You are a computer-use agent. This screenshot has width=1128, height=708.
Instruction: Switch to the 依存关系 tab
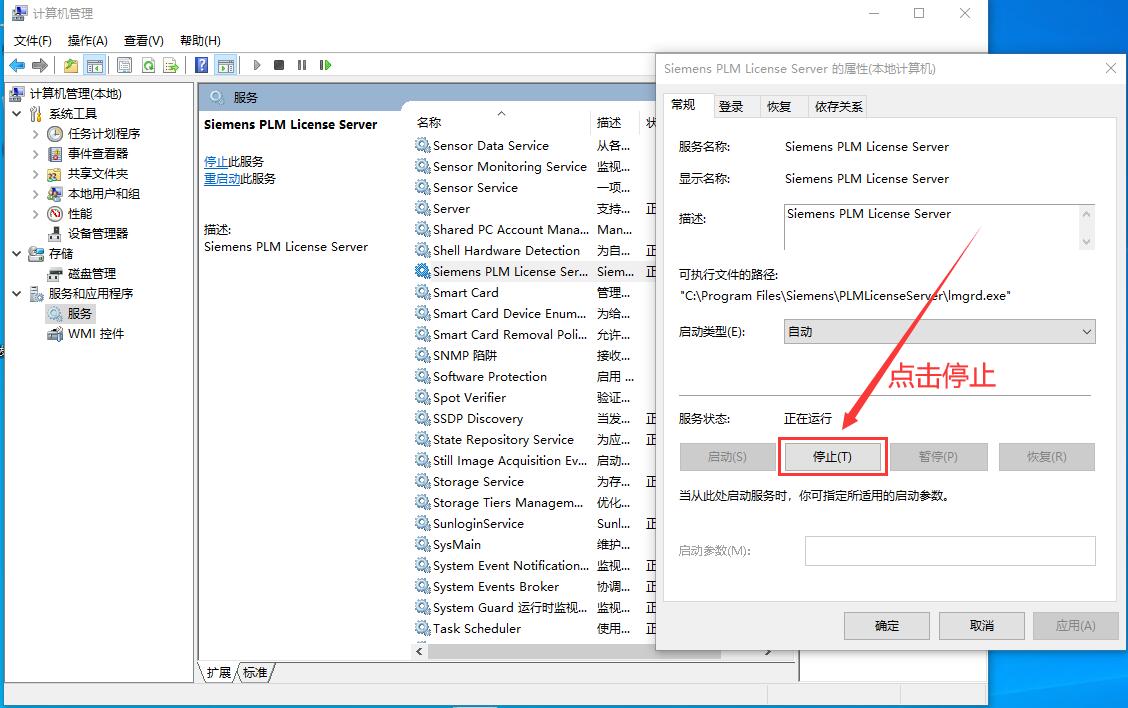pos(838,106)
